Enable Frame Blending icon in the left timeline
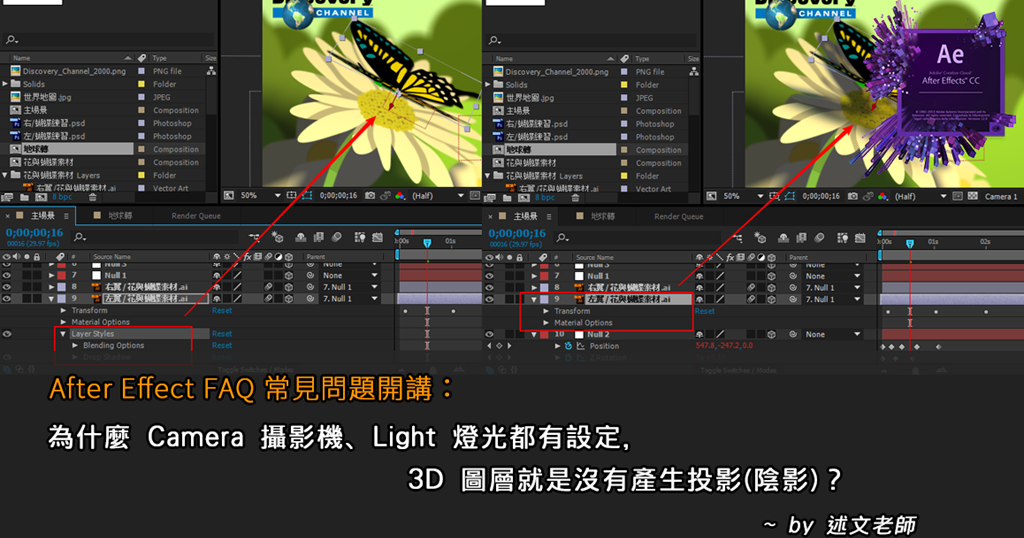Image resolution: width=1024 pixels, height=538 pixels. coord(319,237)
